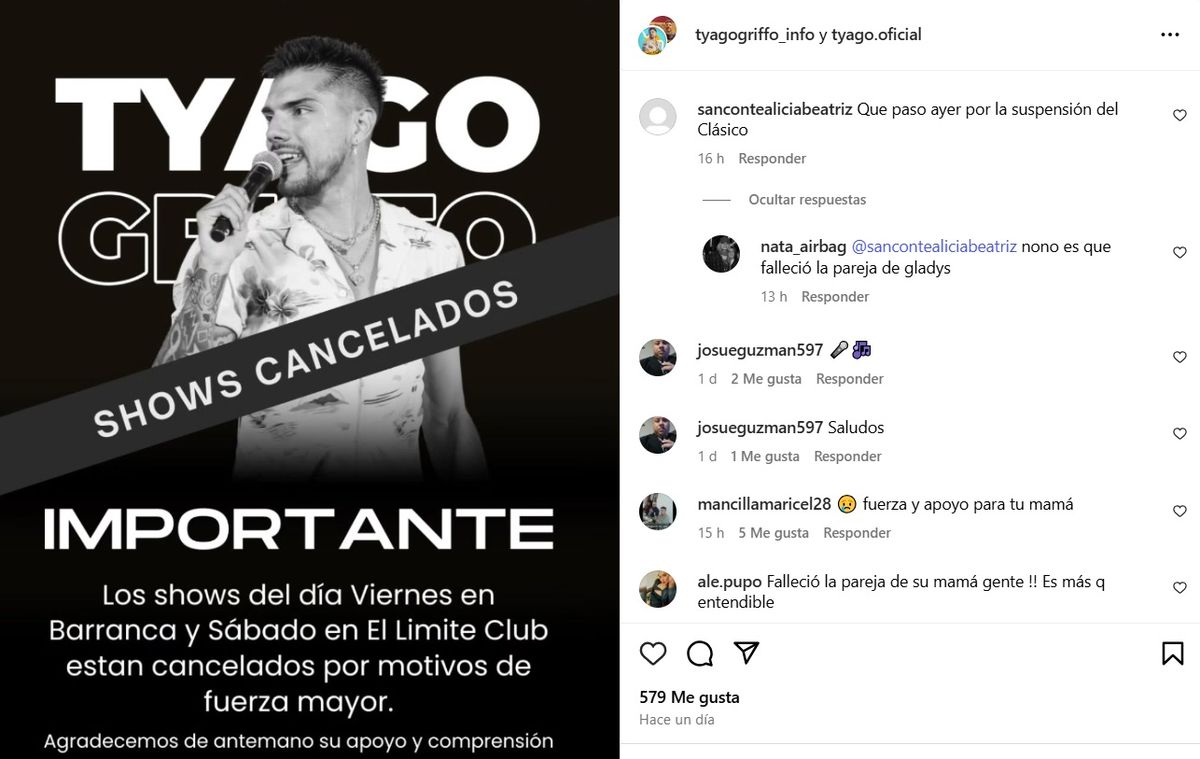Screen dimensions: 1200x759
Task: Reply to sancontealiciabeatriz's comment
Action: pos(772,159)
